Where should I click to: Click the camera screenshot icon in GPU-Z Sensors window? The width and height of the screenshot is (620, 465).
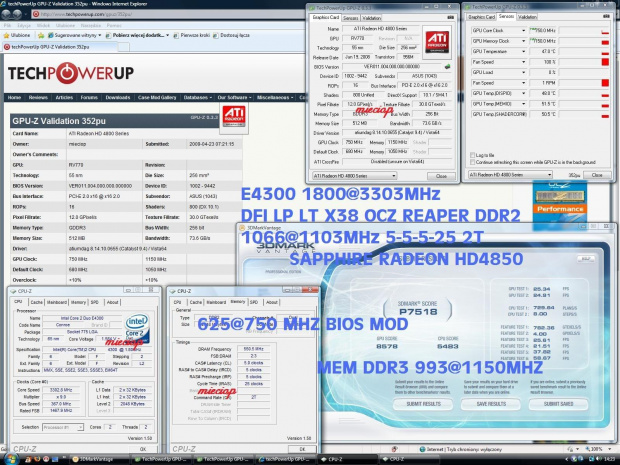(x=606, y=17)
